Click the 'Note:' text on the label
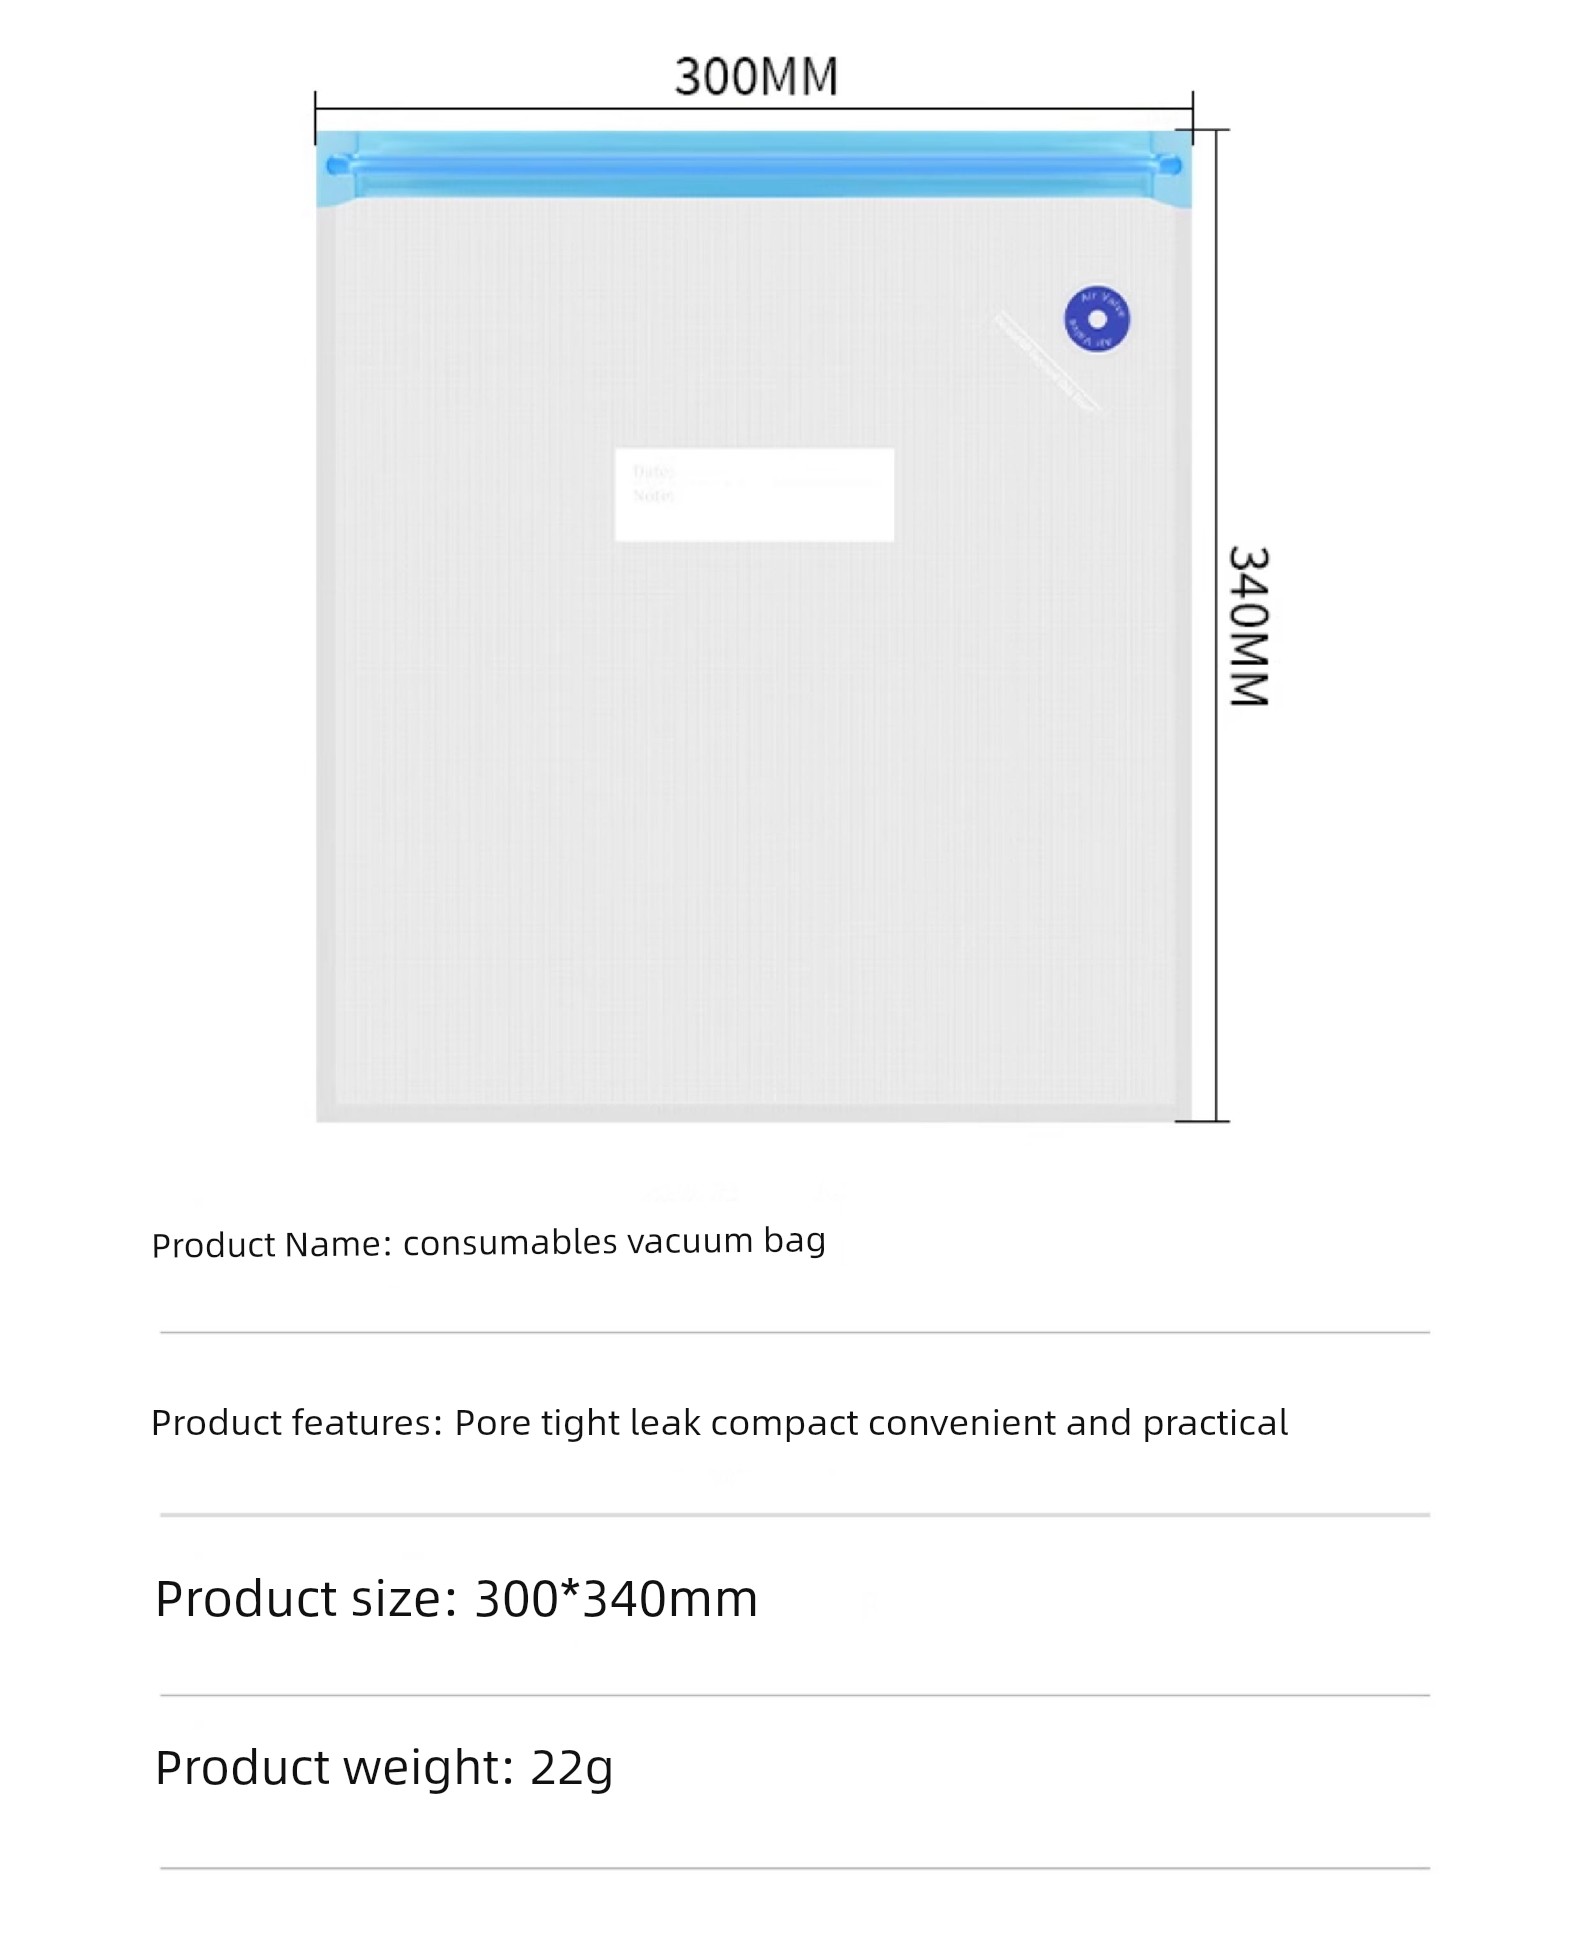1582x1937 pixels. point(654,496)
